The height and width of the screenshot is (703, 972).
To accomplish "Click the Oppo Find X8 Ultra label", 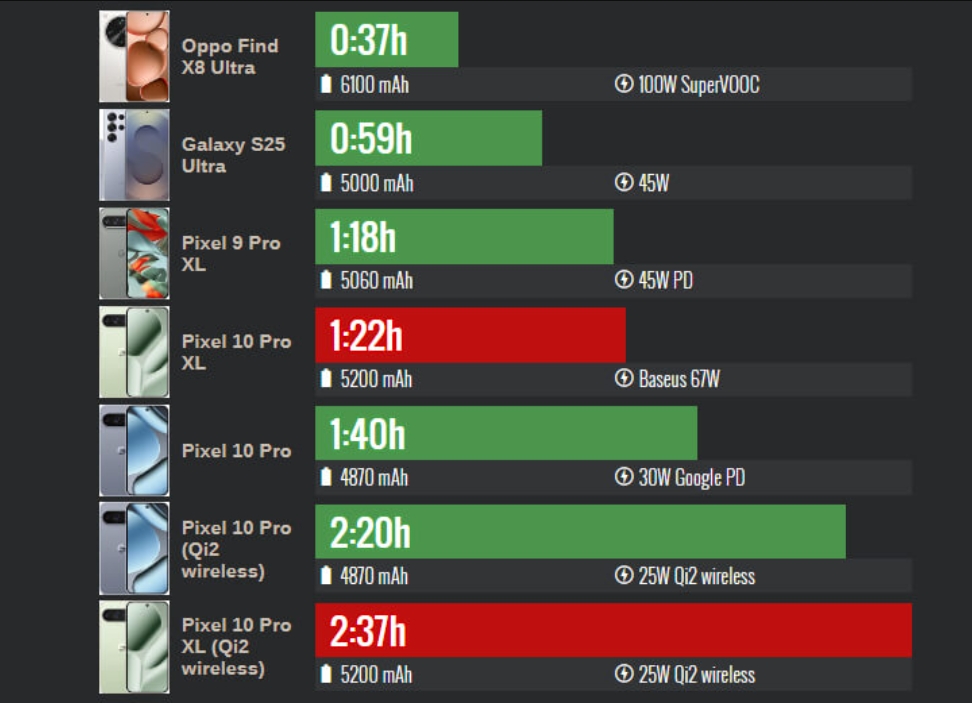I will (x=230, y=57).
